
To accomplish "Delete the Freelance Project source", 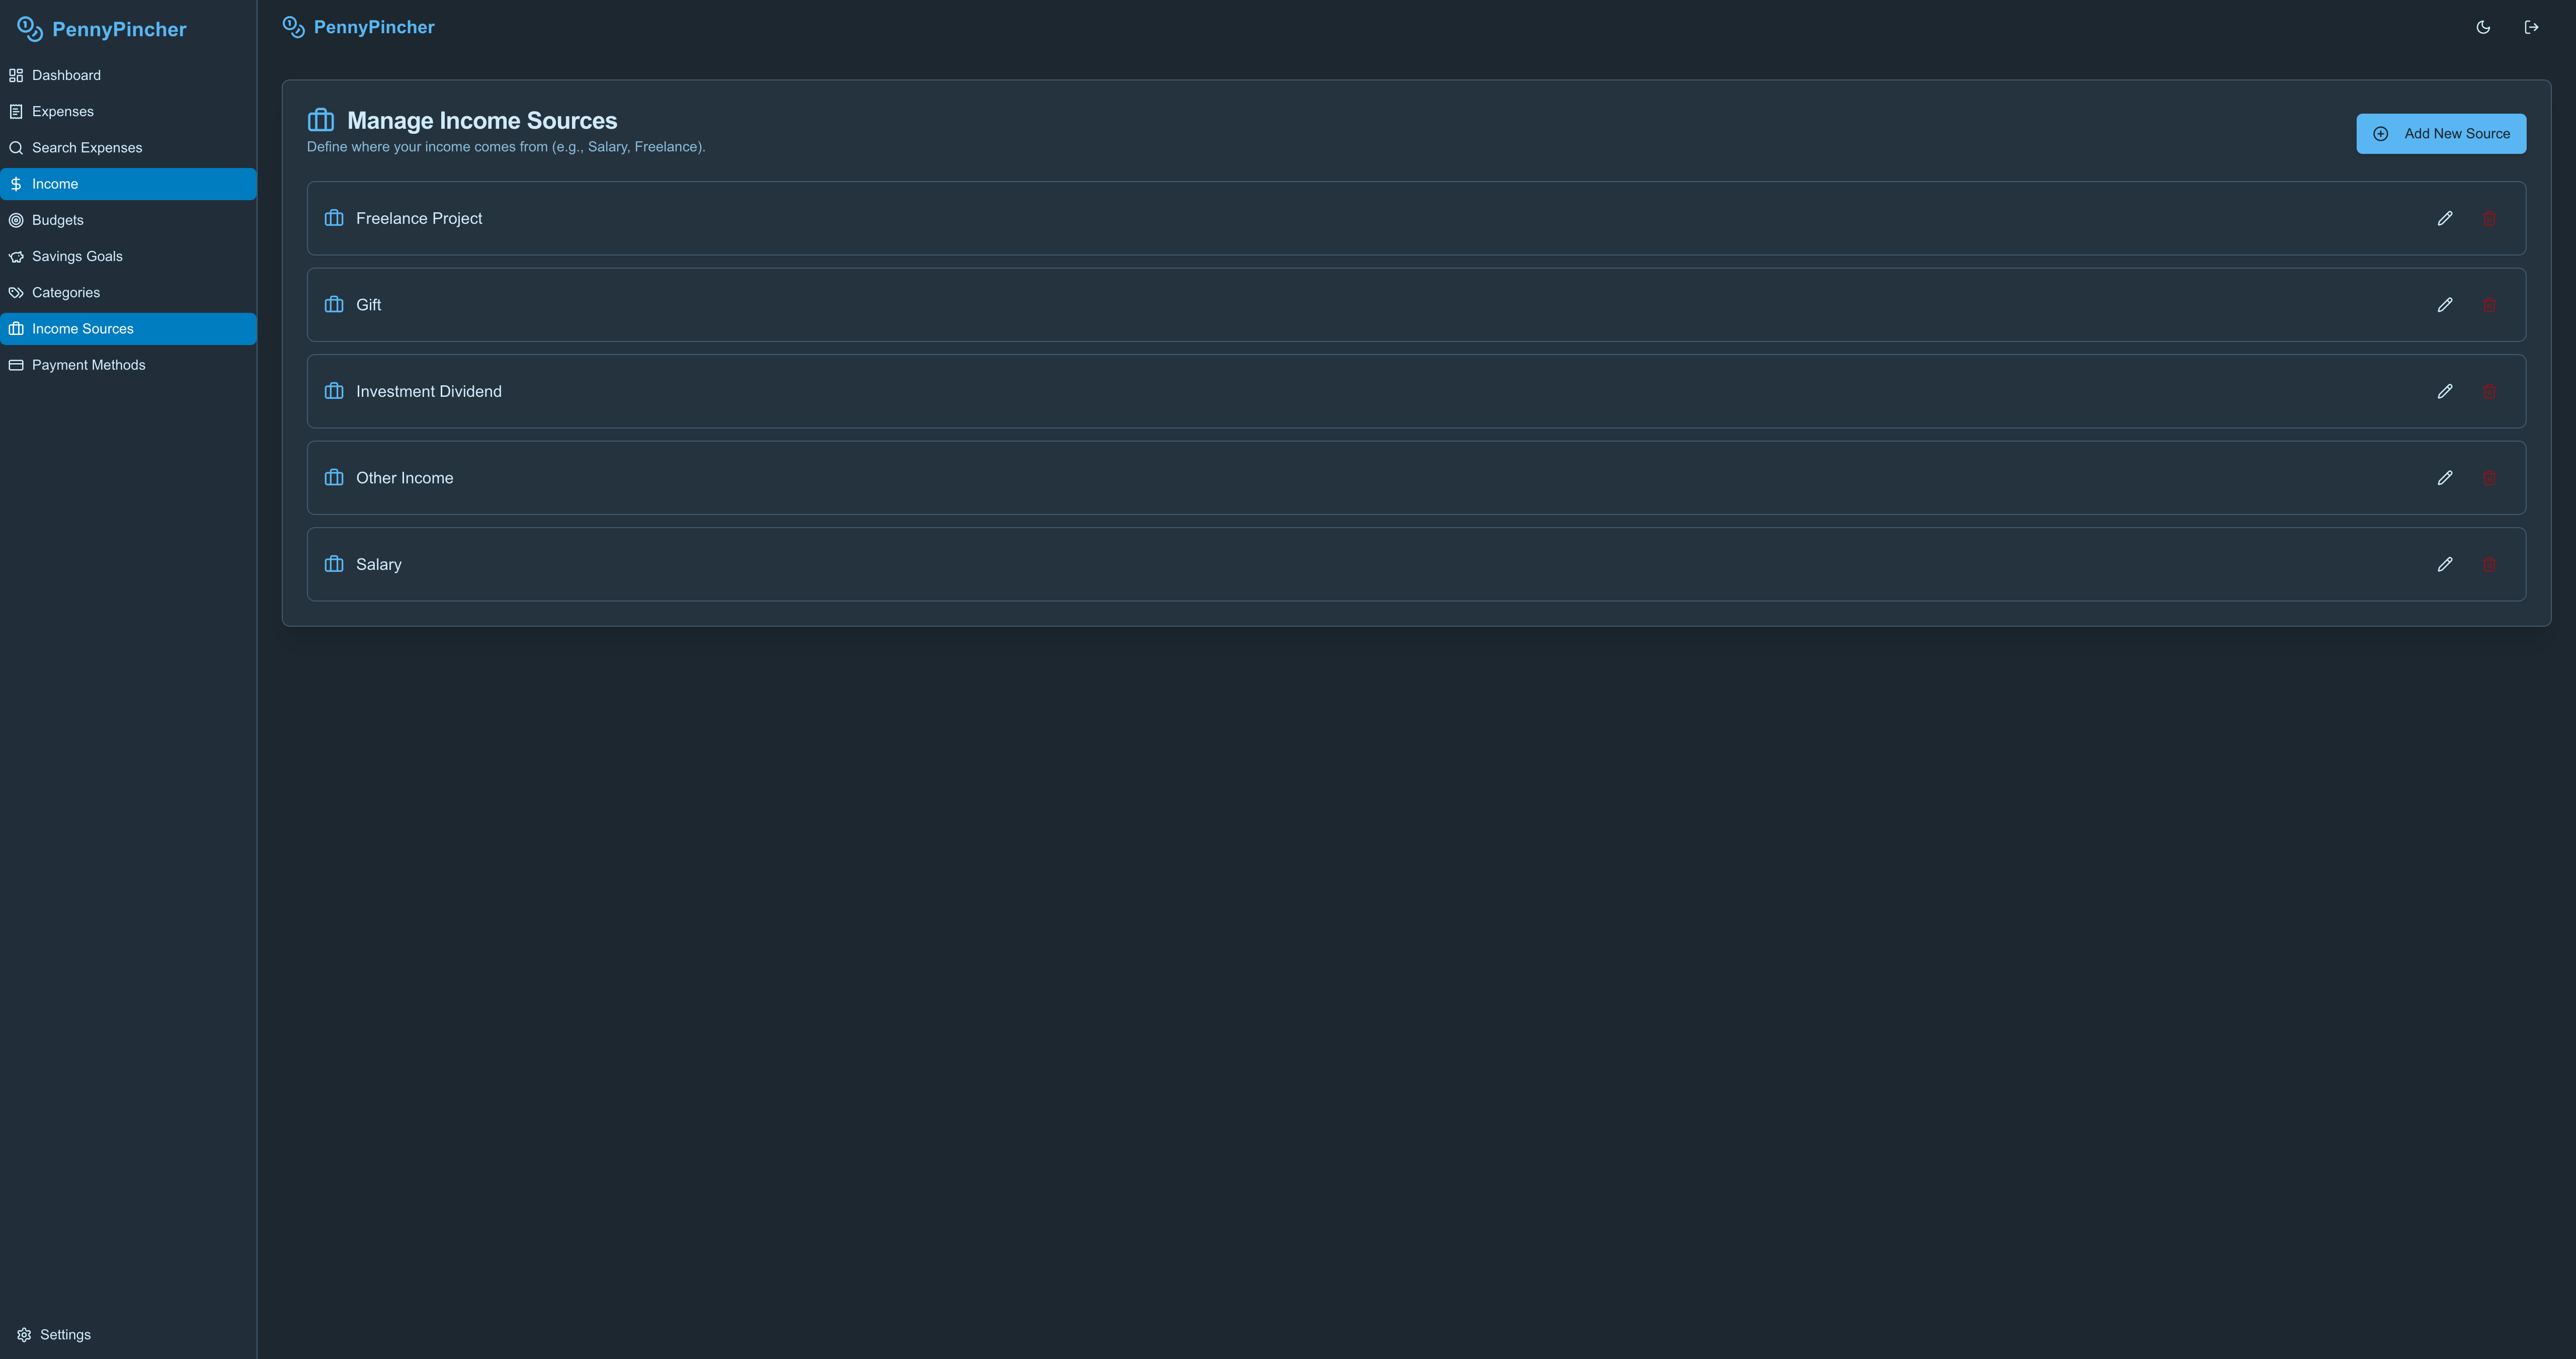I will (x=2489, y=218).
